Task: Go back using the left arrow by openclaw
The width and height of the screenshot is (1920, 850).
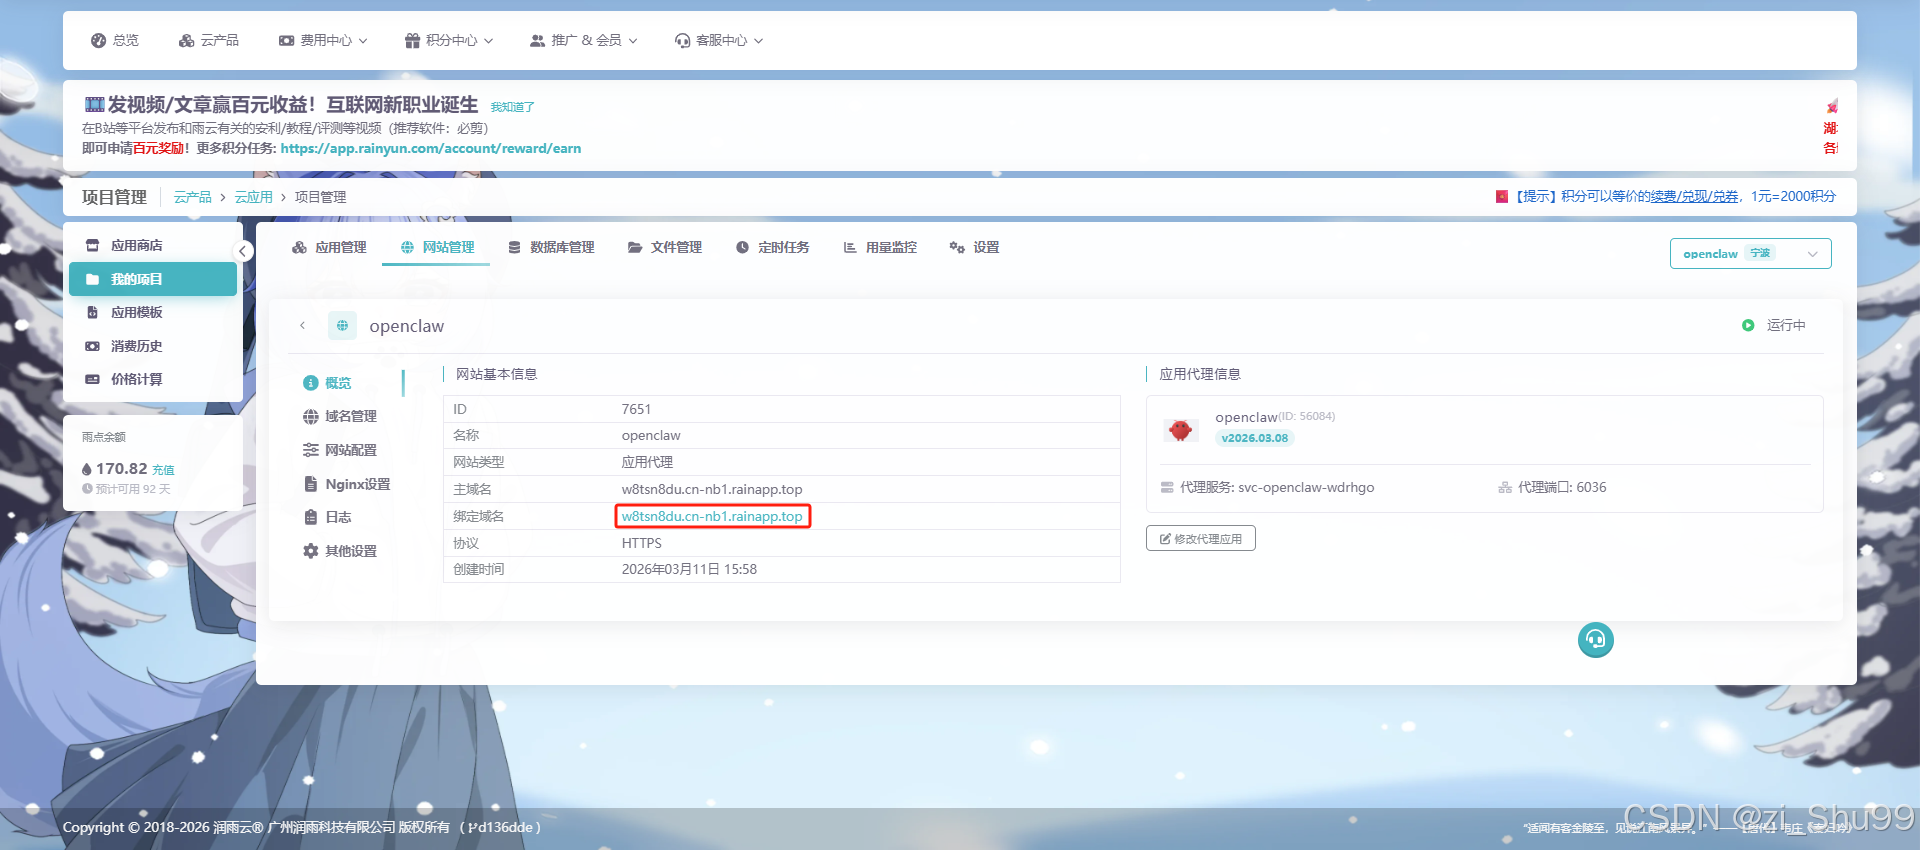Action: click(x=302, y=326)
